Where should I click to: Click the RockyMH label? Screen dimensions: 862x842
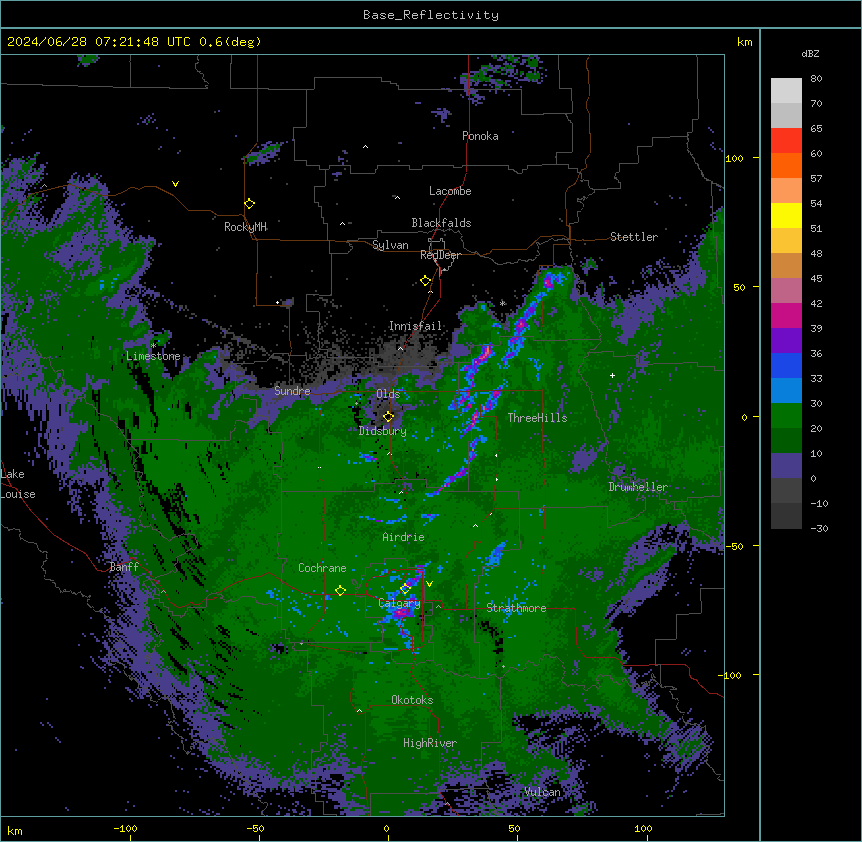[x=245, y=227]
